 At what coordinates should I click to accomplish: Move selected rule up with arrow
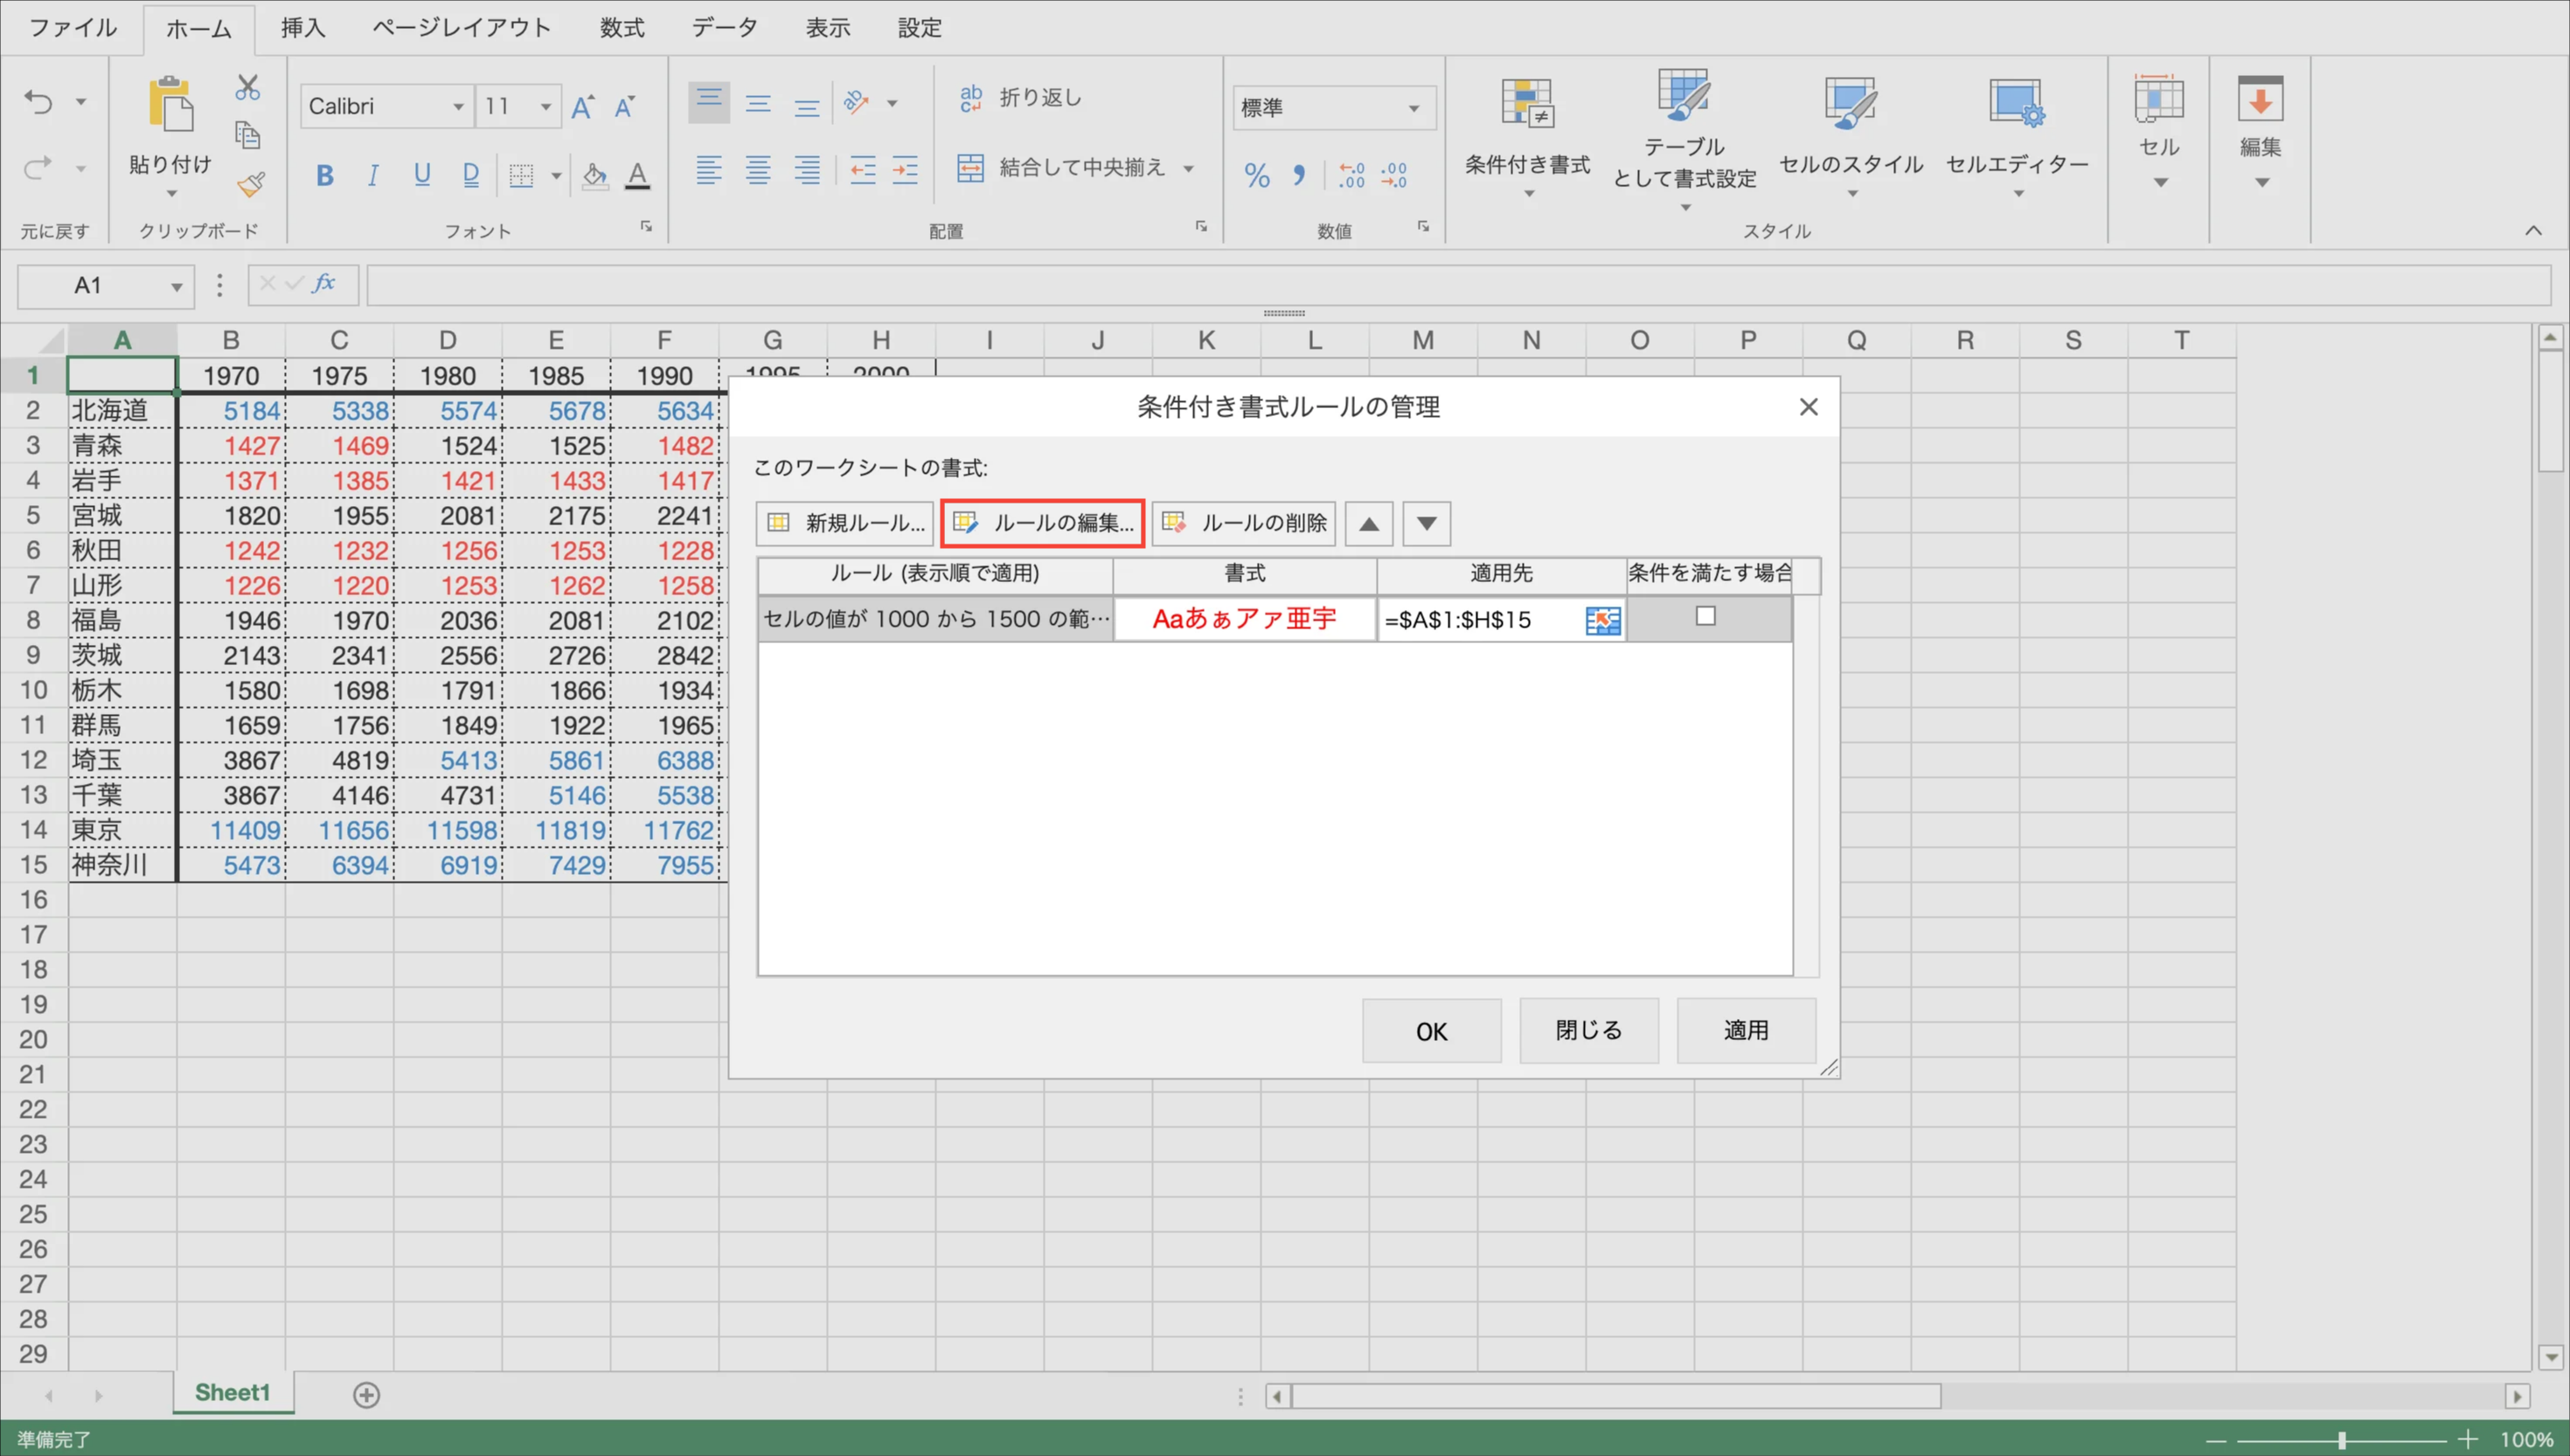[1368, 524]
